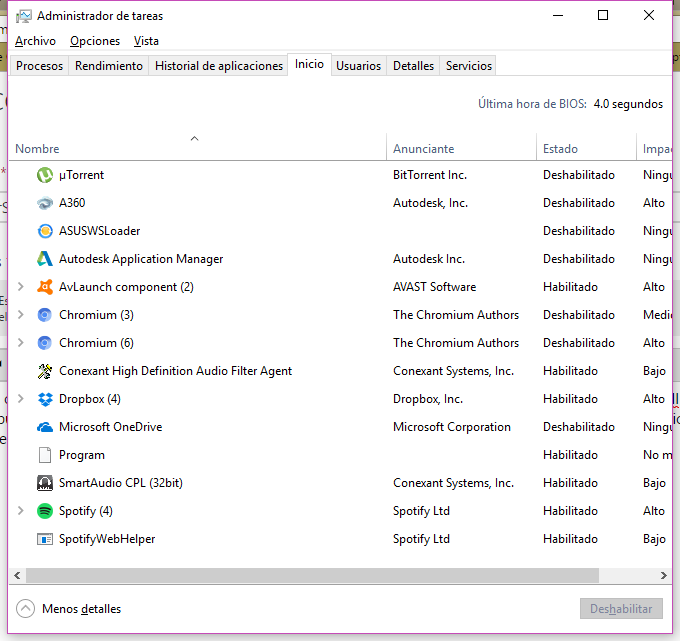This screenshot has height=641, width=680.
Task: Click the scrollbar left arrow
Action: pos(17,576)
